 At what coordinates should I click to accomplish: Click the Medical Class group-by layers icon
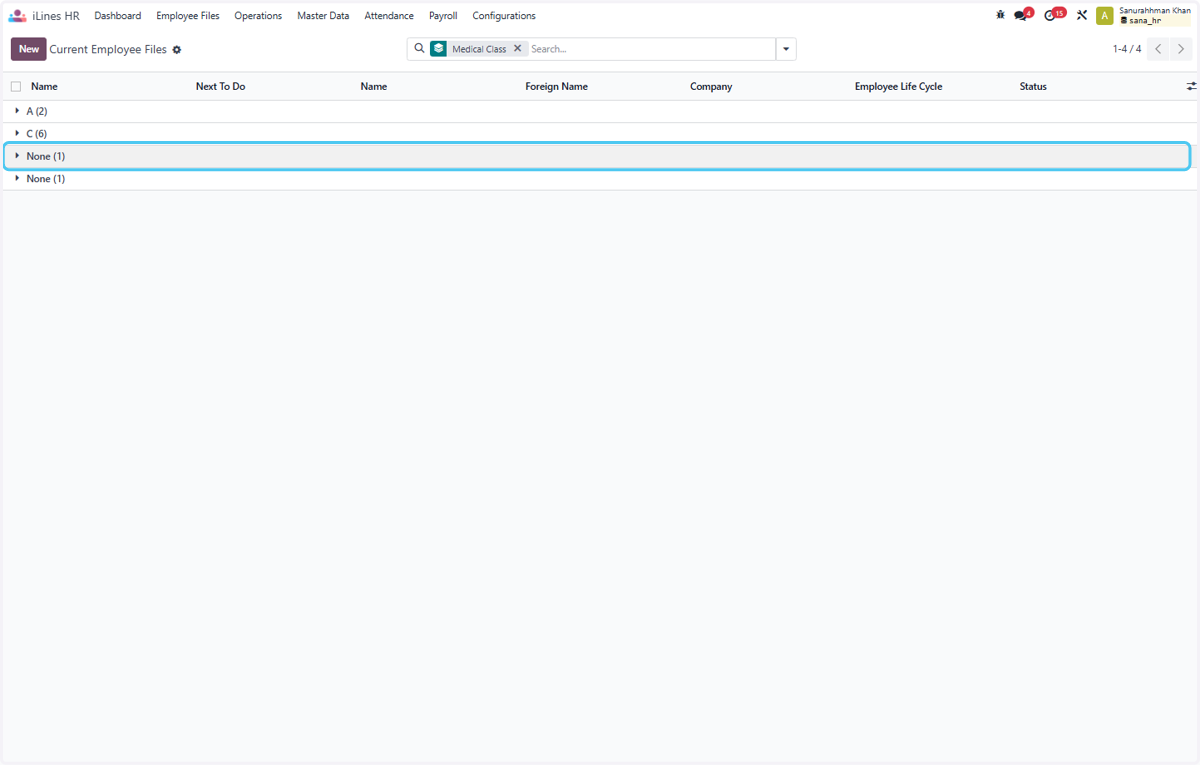(x=439, y=48)
